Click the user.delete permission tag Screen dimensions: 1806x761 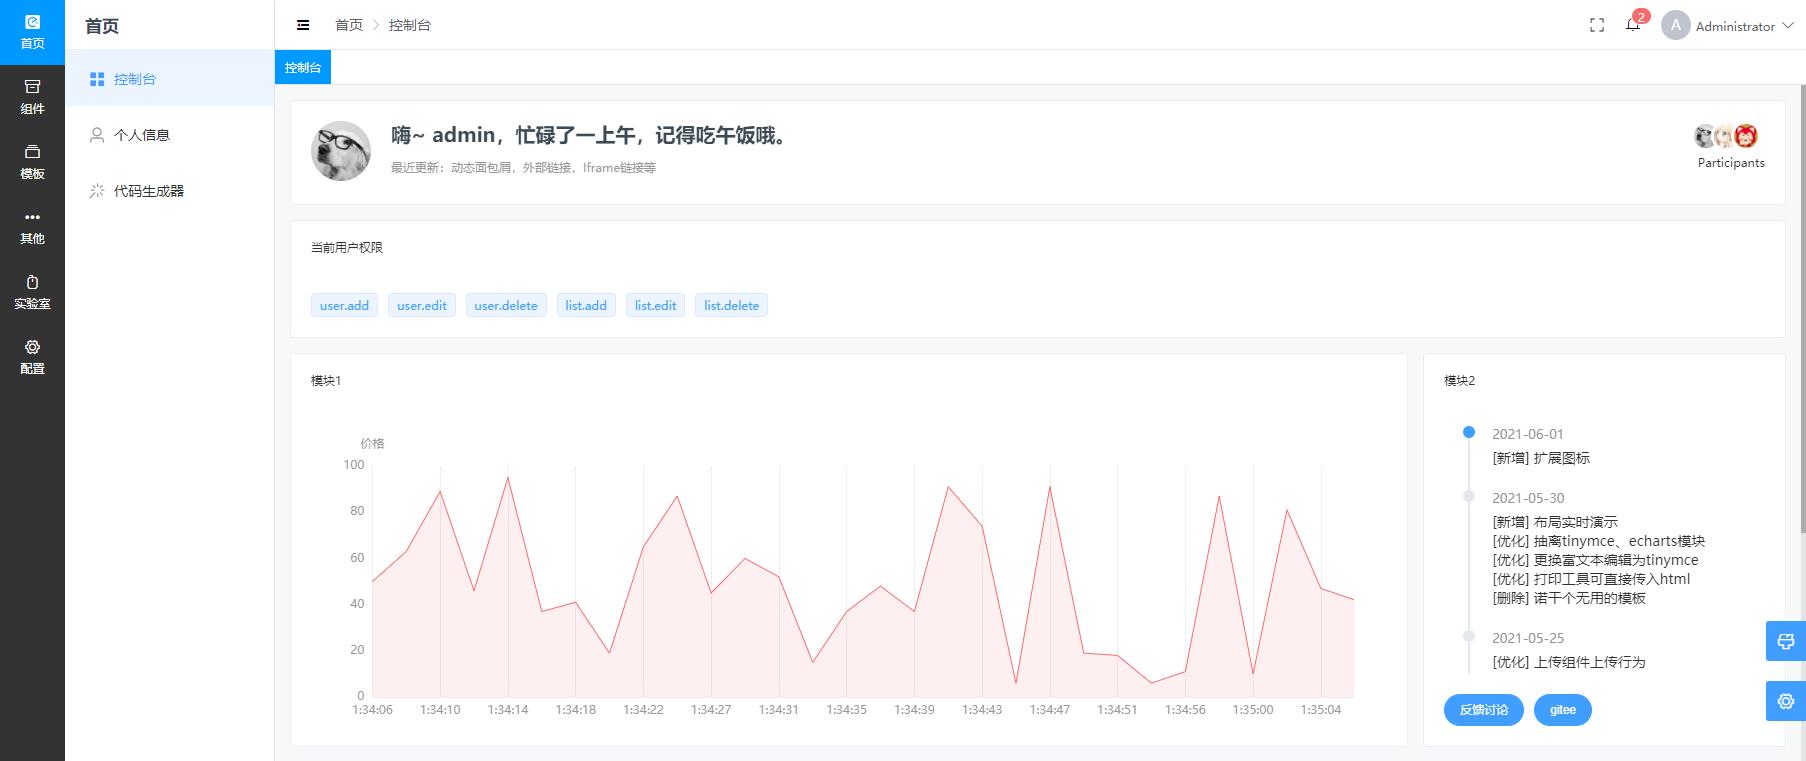pyautogui.click(x=506, y=305)
